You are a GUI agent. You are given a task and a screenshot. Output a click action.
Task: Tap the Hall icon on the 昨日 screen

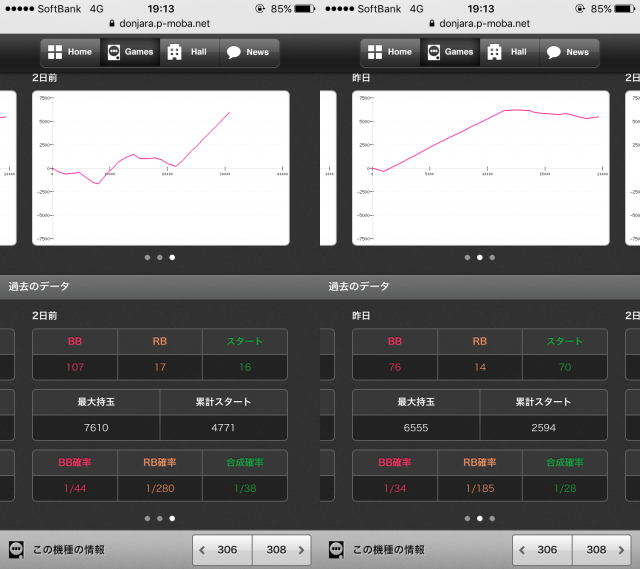(x=495, y=52)
